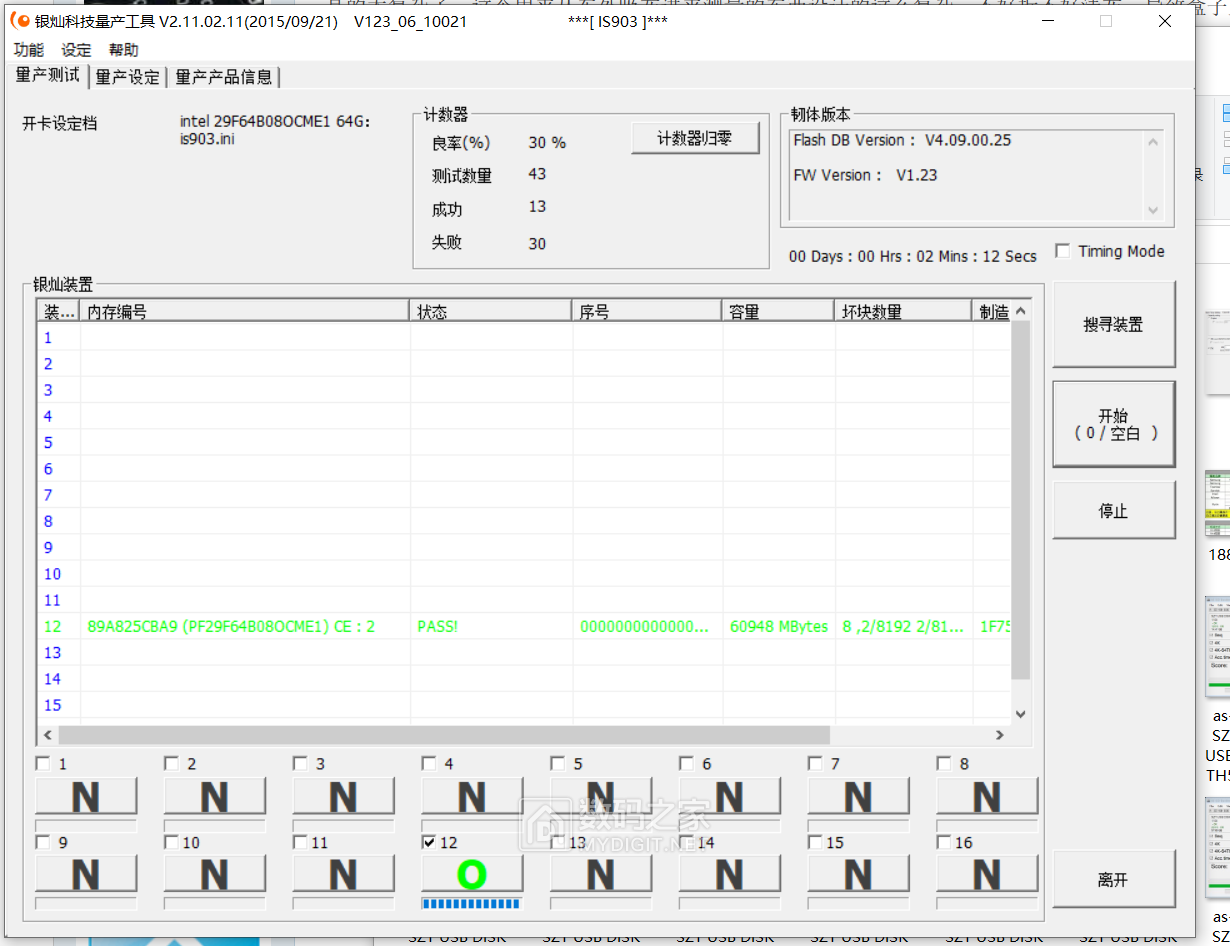
Task: Click the N status icon for port 1
Action: pos(86,797)
